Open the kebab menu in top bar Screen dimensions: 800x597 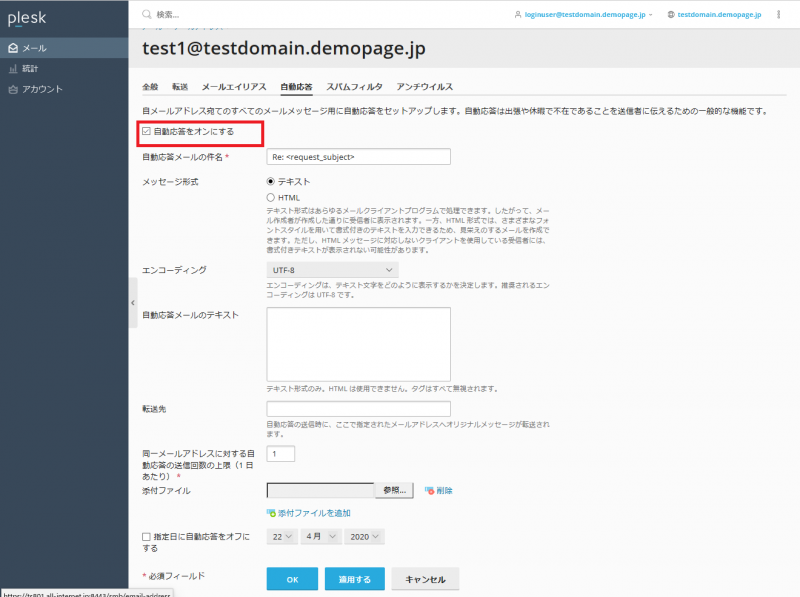[778, 15]
